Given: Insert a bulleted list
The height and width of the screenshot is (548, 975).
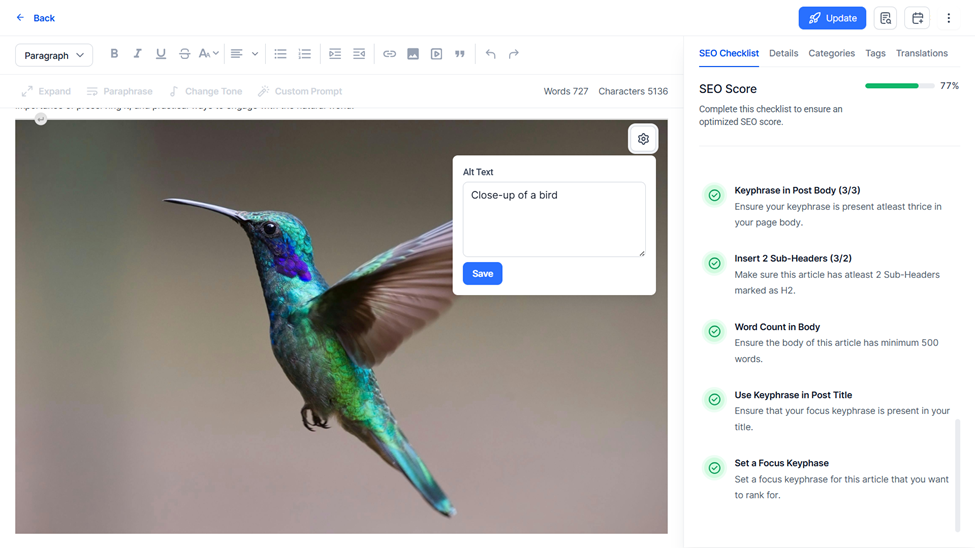Looking at the screenshot, I should (x=280, y=53).
